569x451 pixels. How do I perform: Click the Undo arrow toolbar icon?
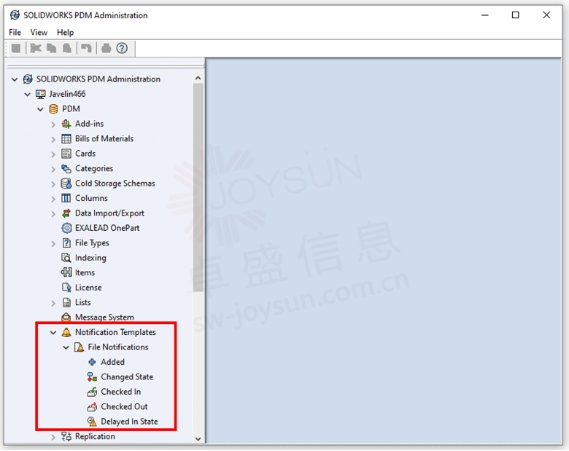(x=86, y=48)
